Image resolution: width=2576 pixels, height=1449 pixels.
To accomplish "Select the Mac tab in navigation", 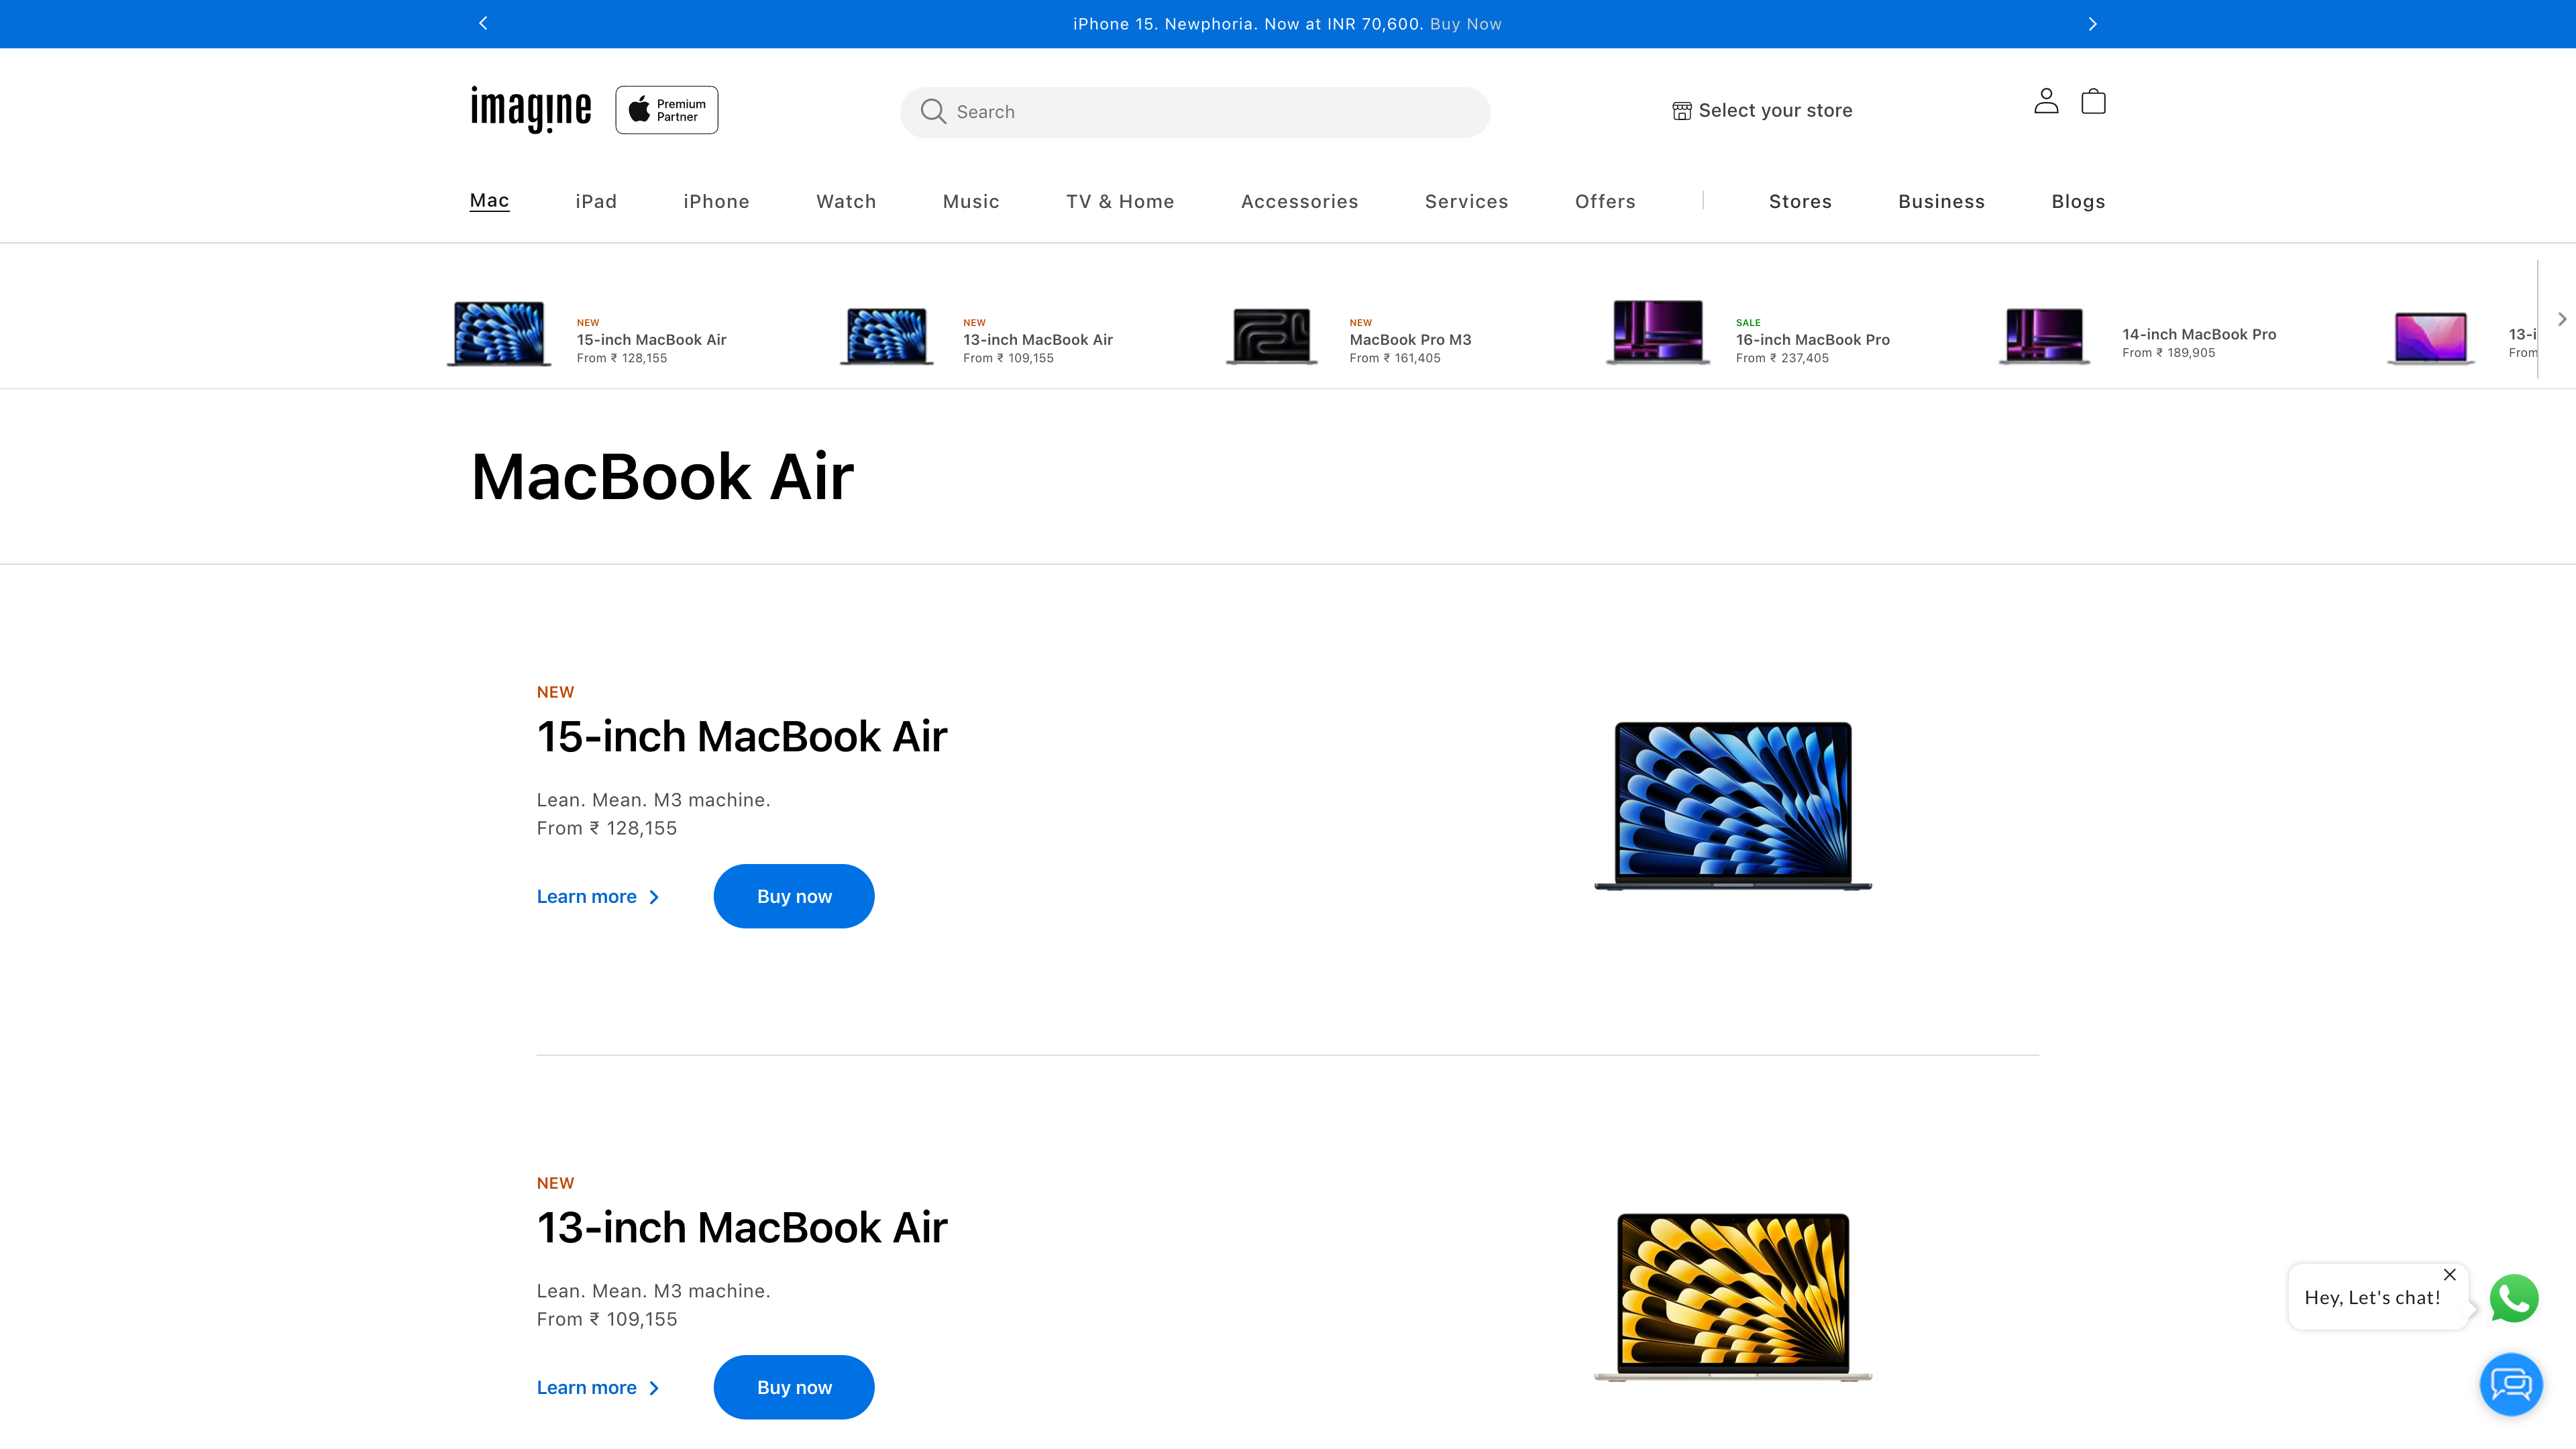I will click(x=489, y=200).
